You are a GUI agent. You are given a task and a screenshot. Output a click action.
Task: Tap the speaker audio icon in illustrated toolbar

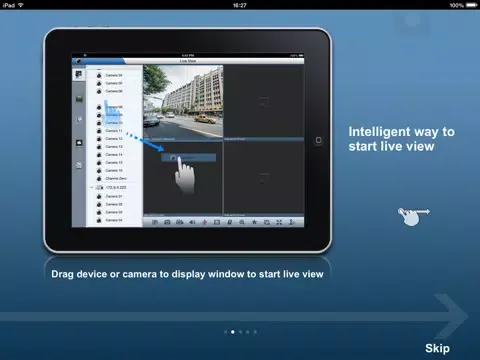192,222
